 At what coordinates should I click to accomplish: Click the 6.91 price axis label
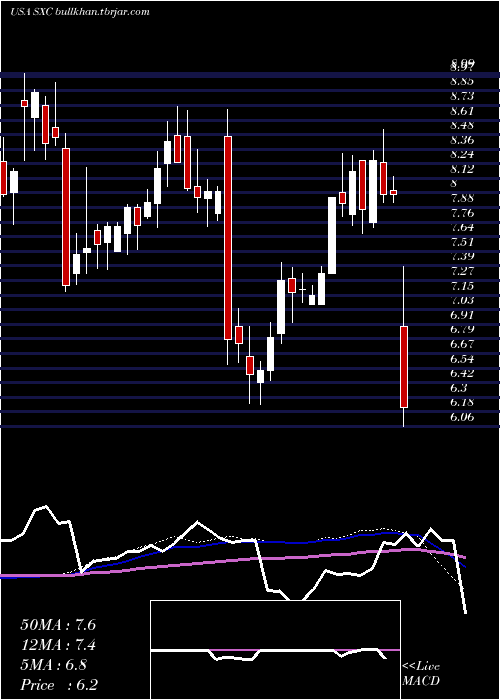tap(462, 315)
